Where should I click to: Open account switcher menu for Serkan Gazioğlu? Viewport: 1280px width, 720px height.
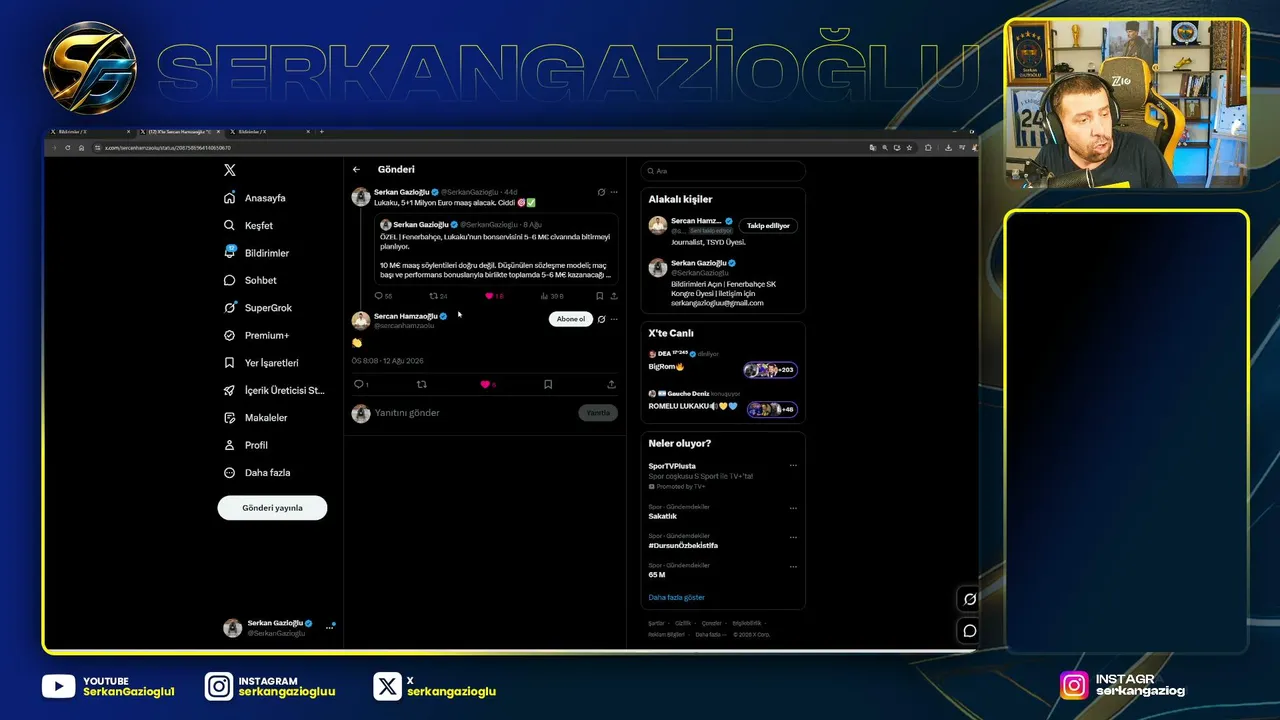[278, 627]
